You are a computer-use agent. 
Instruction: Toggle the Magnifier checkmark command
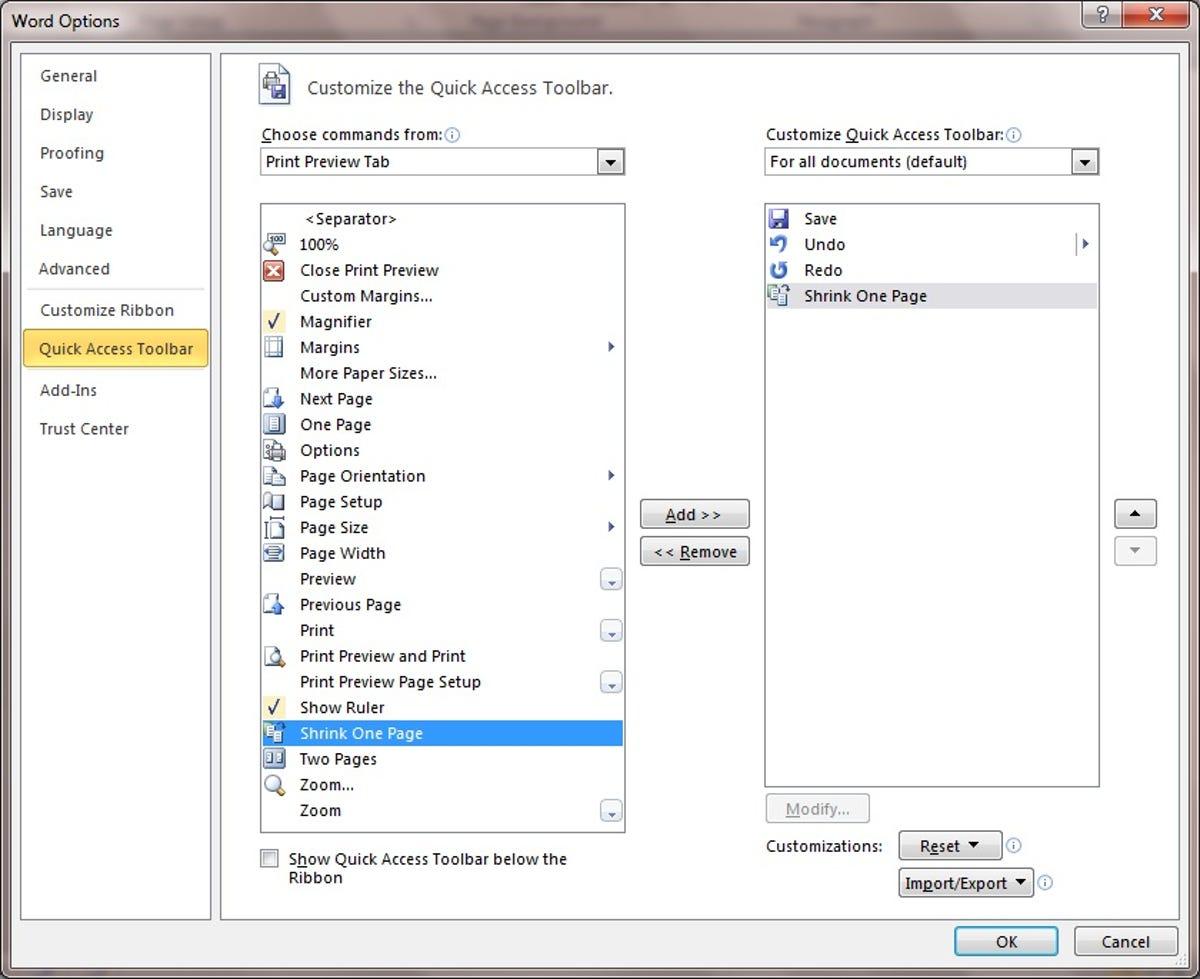(274, 321)
